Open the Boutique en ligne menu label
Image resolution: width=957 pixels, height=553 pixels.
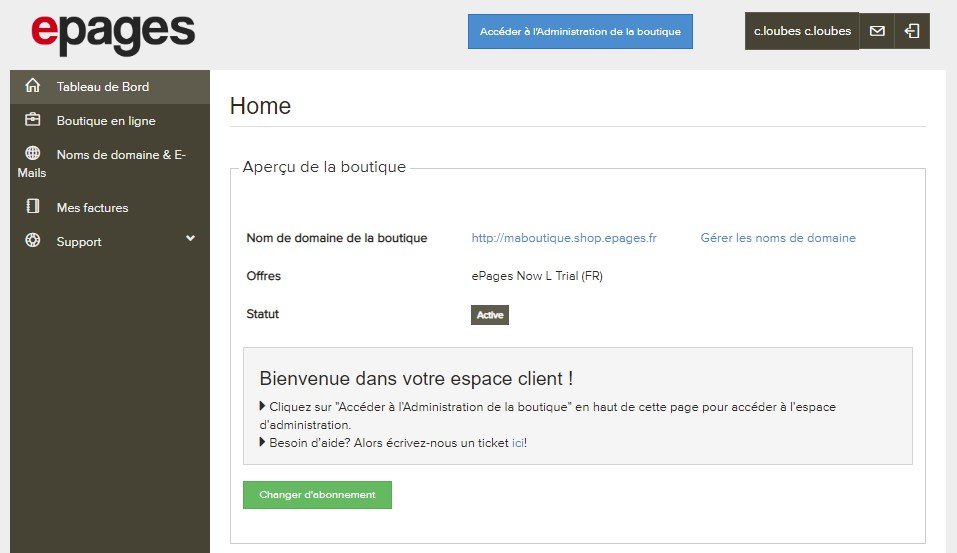[x=106, y=121]
